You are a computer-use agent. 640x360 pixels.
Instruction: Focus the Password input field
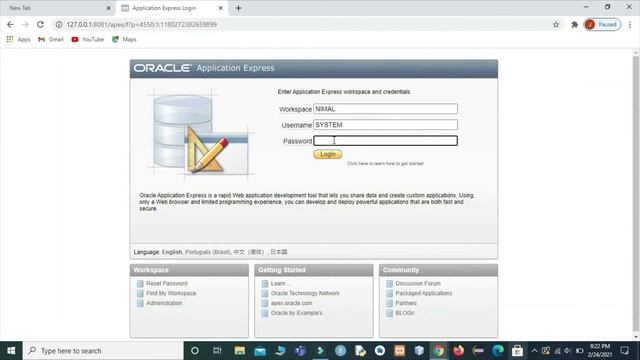point(385,141)
